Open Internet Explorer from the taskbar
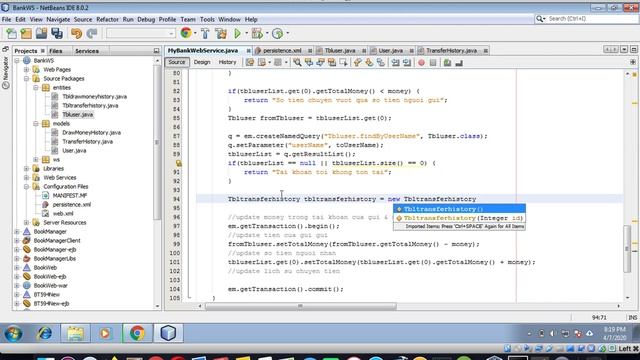The height and width of the screenshot is (360, 640). coord(44,333)
